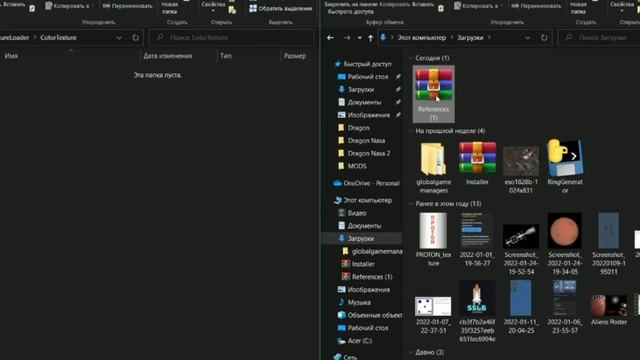This screenshot has height=360, width=640.
Task: Click 'Новая папка' in the right window ribbon
Action: coord(578,7)
